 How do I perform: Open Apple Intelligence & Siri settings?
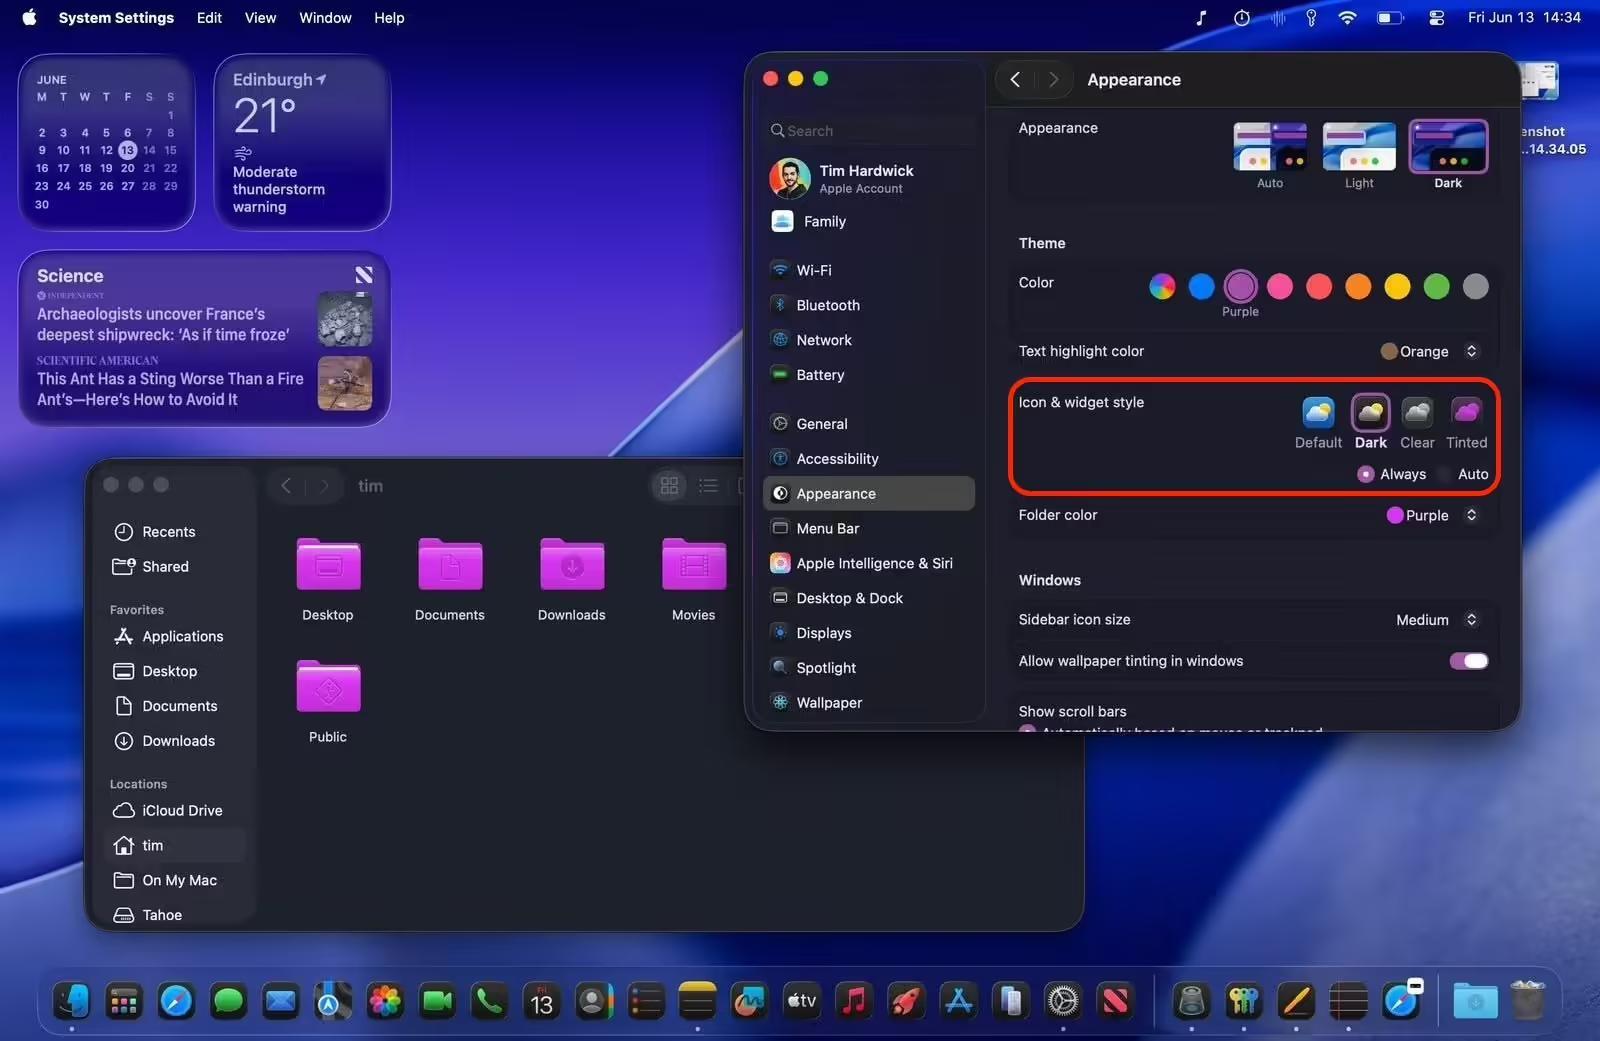pos(873,563)
